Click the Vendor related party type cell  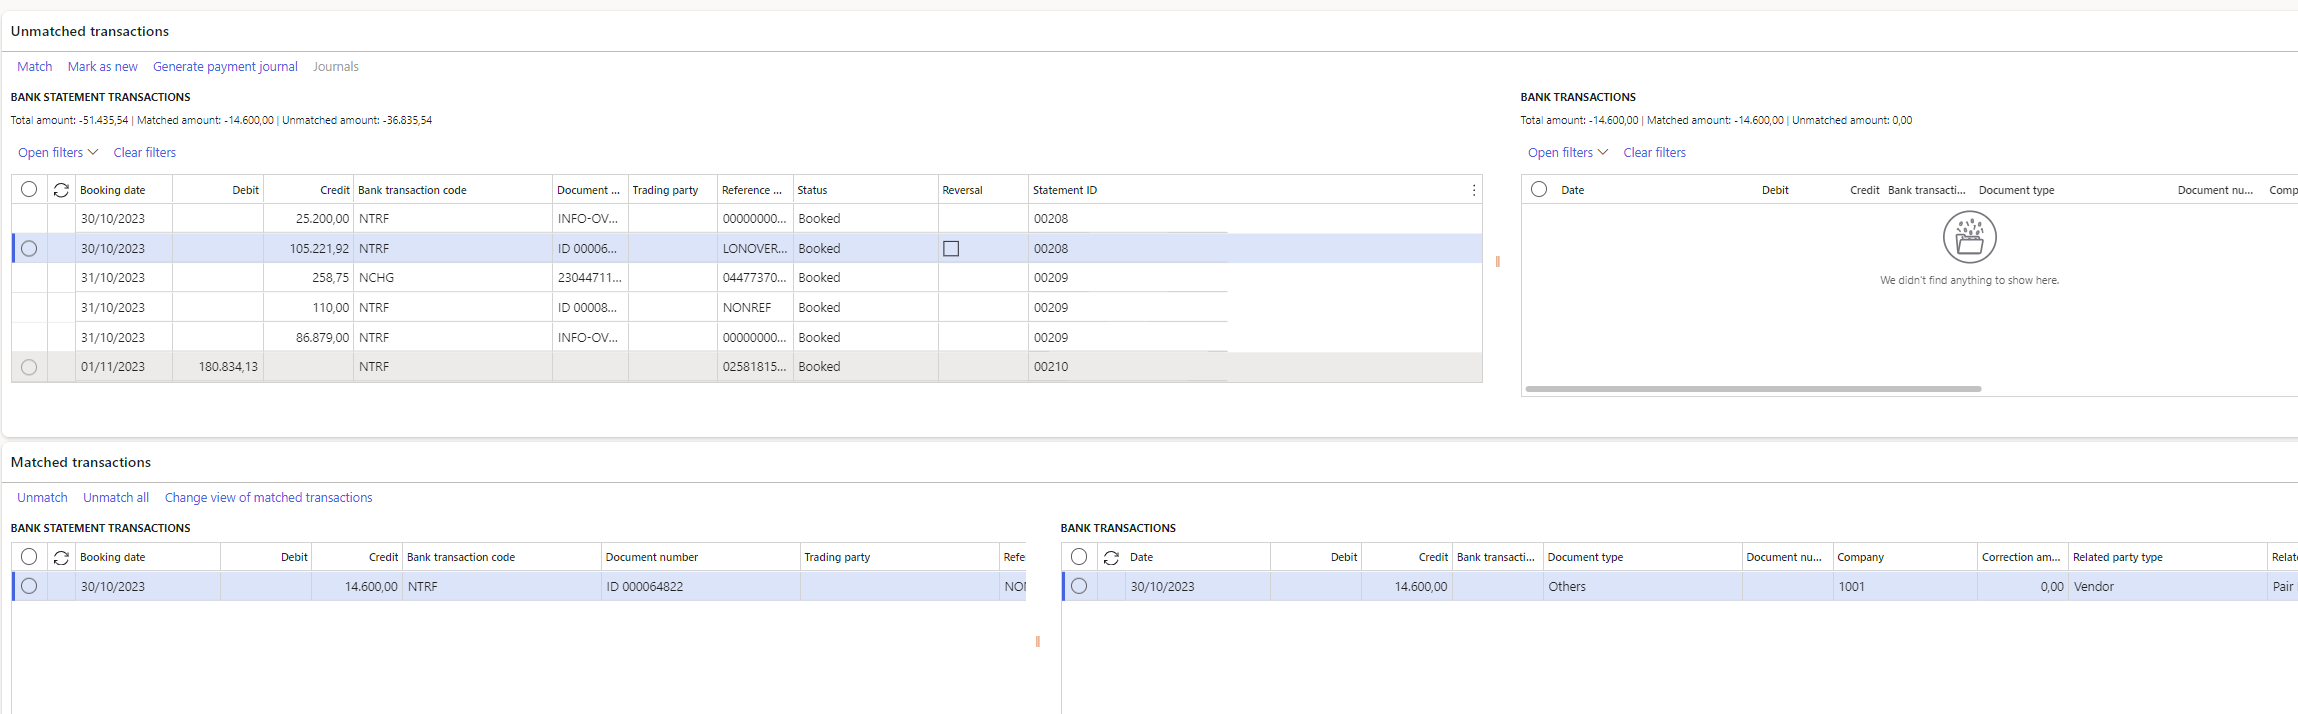click(2168, 586)
